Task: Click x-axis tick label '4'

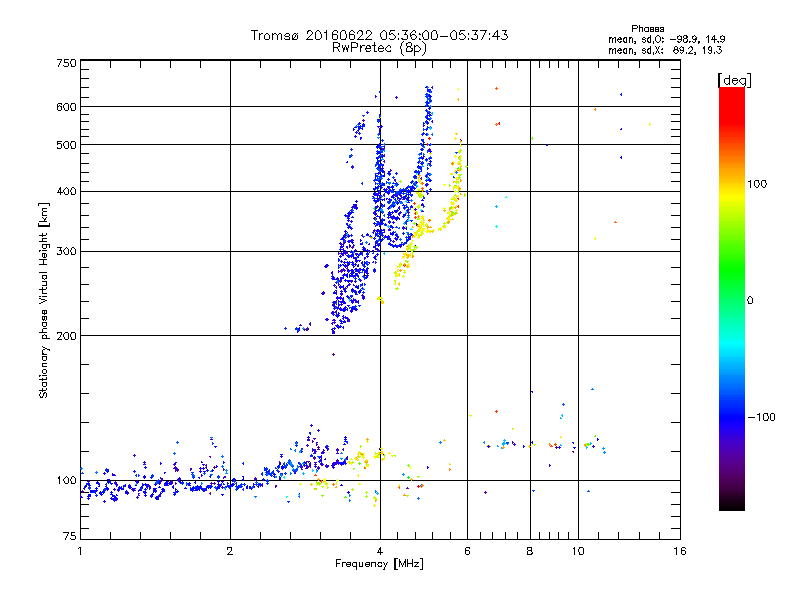Action: pyautogui.click(x=380, y=551)
